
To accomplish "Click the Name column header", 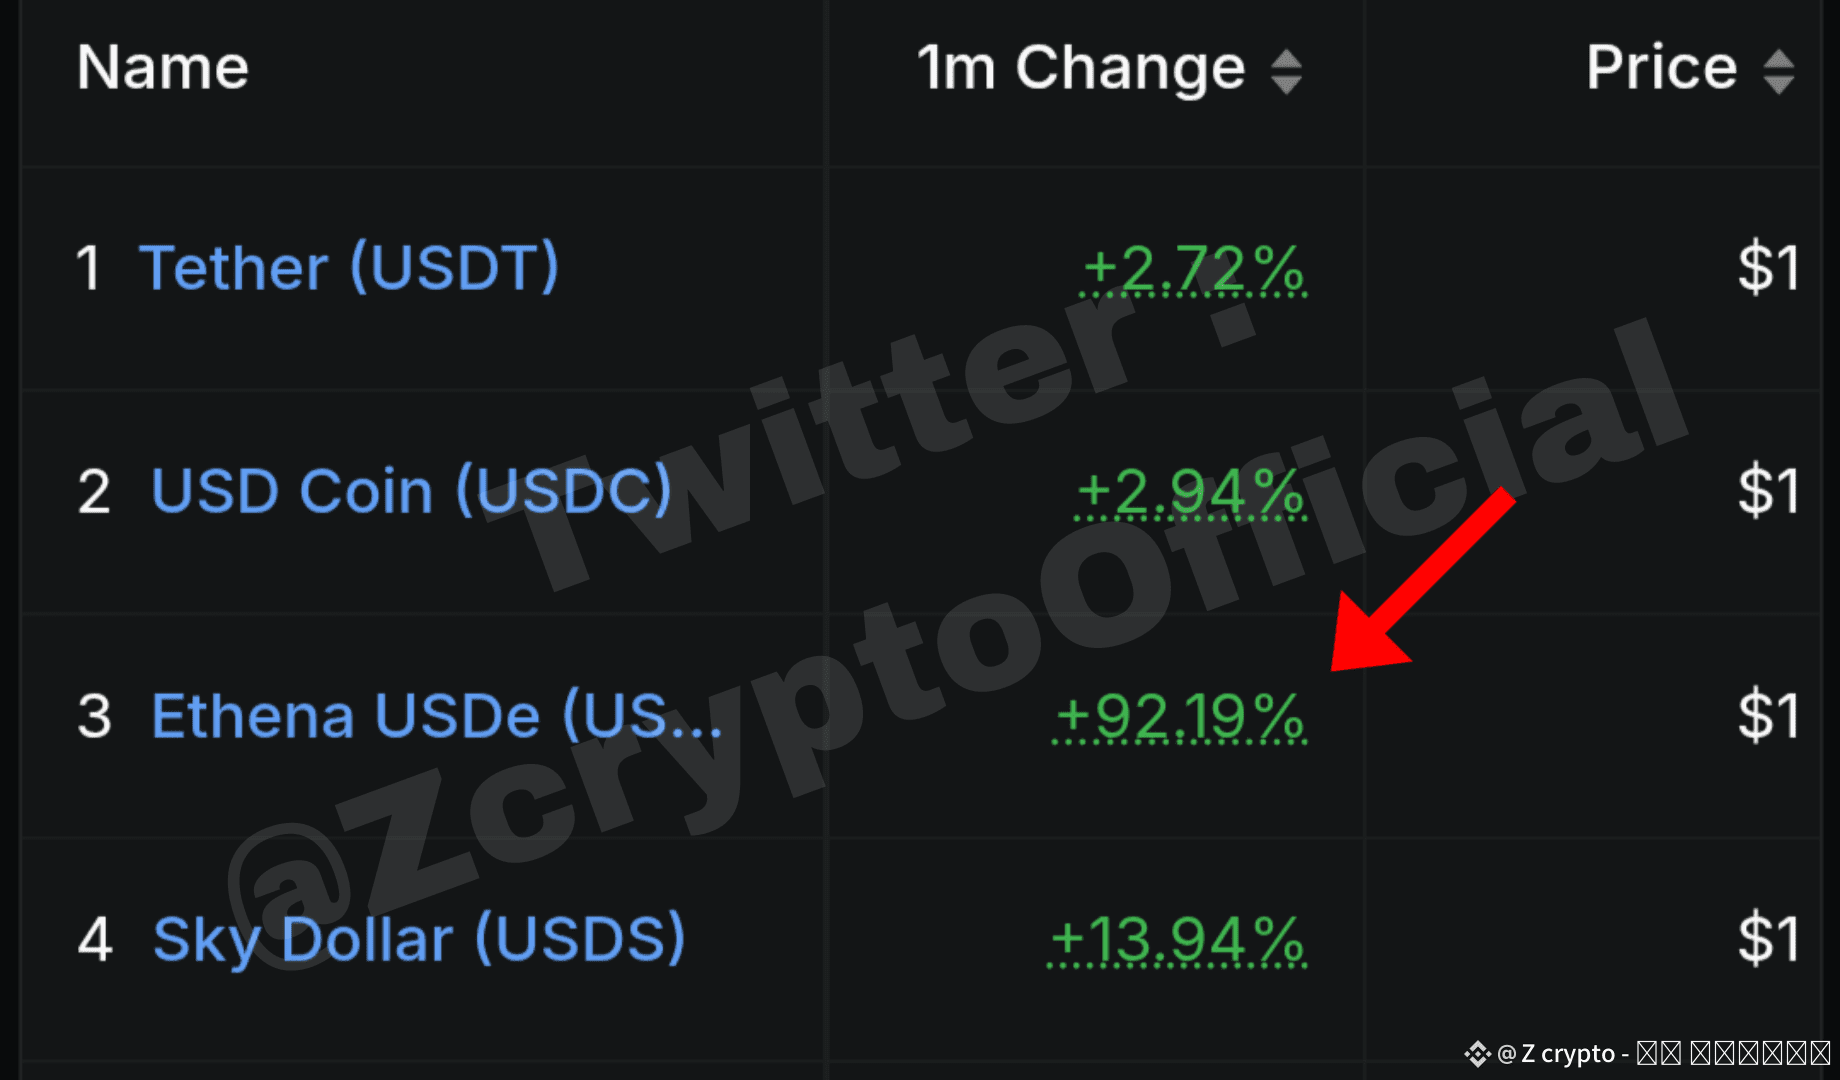I will click(x=163, y=68).
